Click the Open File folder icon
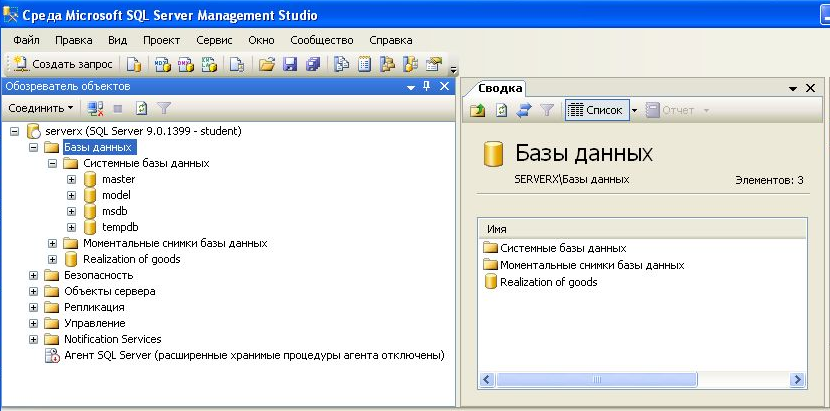This screenshot has width=830, height=411. click(267, 65)
